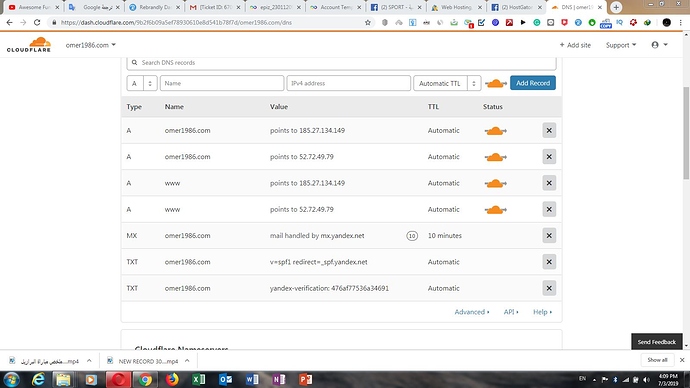Open the Support menu
Image resolution: width=690 pixels, height=388 pixels.
pyautogui.click(x=620, y=45)
